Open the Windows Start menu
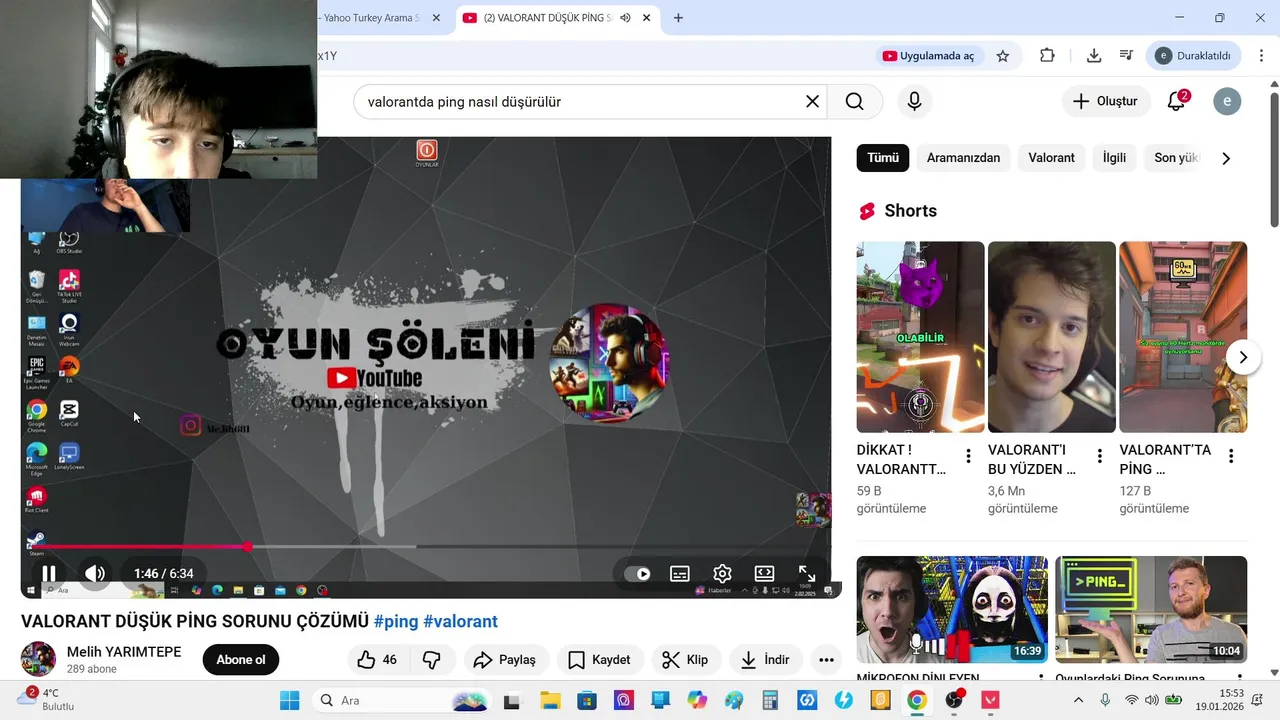This screenshot has height=720, width=1280. [x=289, y=700]
